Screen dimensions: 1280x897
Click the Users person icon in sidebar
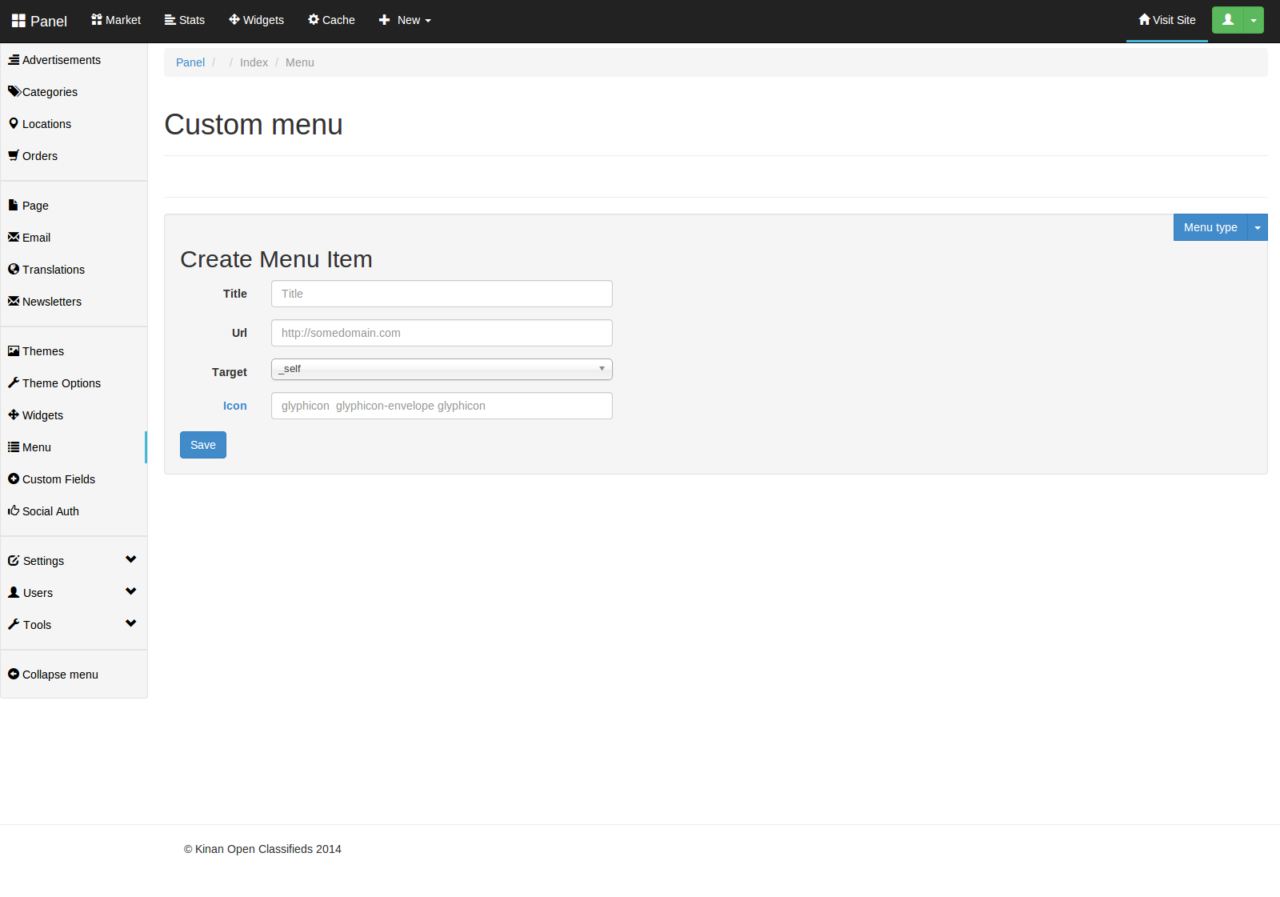[x=14, y=594]
